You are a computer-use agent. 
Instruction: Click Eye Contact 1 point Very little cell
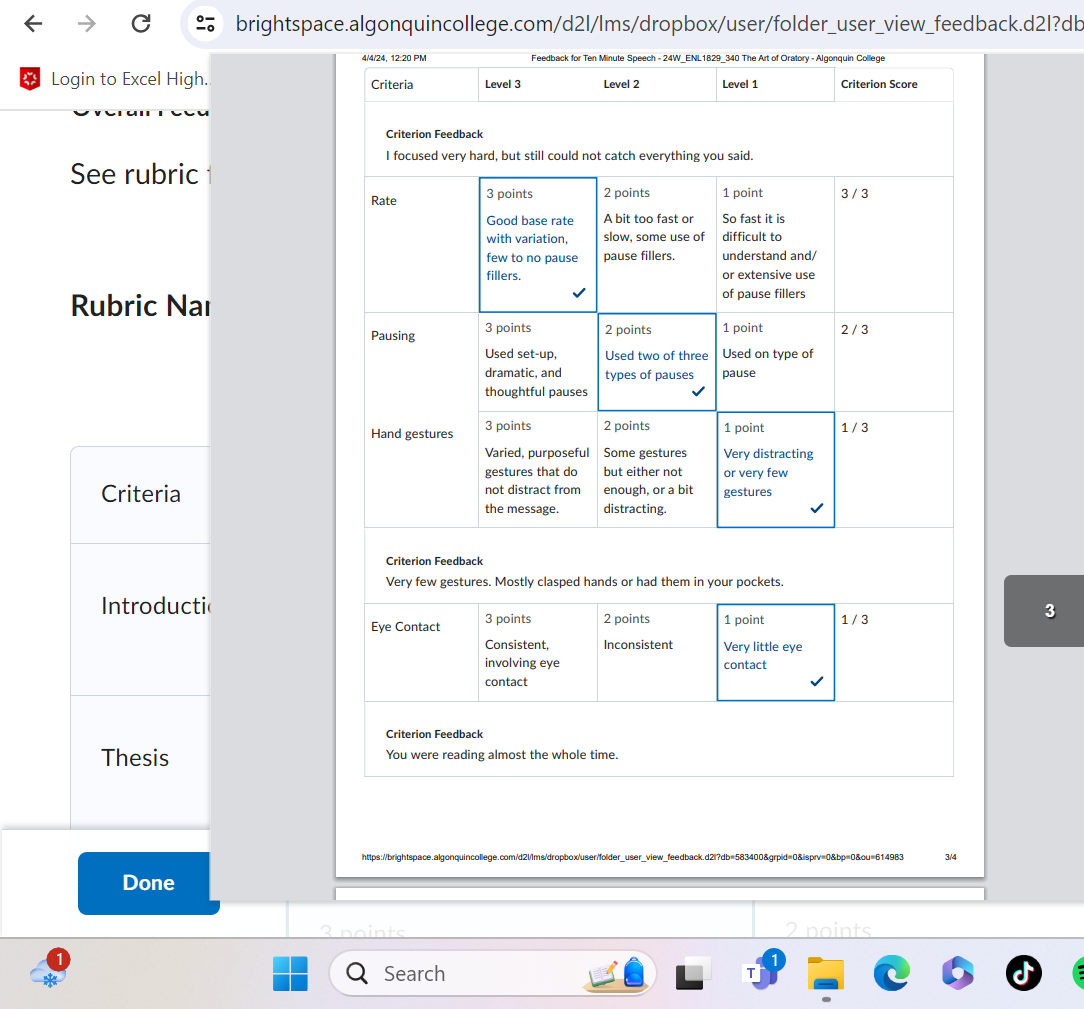[x=776, y=652]
